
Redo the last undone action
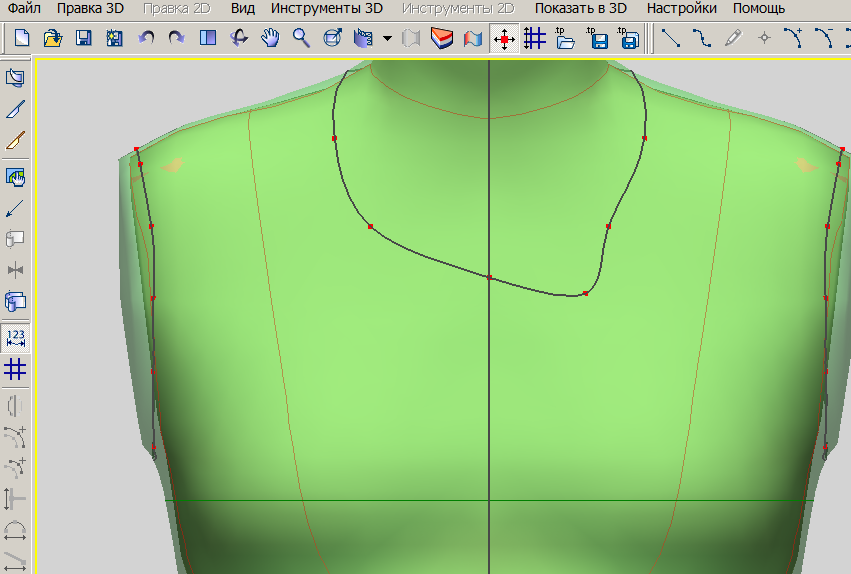[x=177, y=39]
